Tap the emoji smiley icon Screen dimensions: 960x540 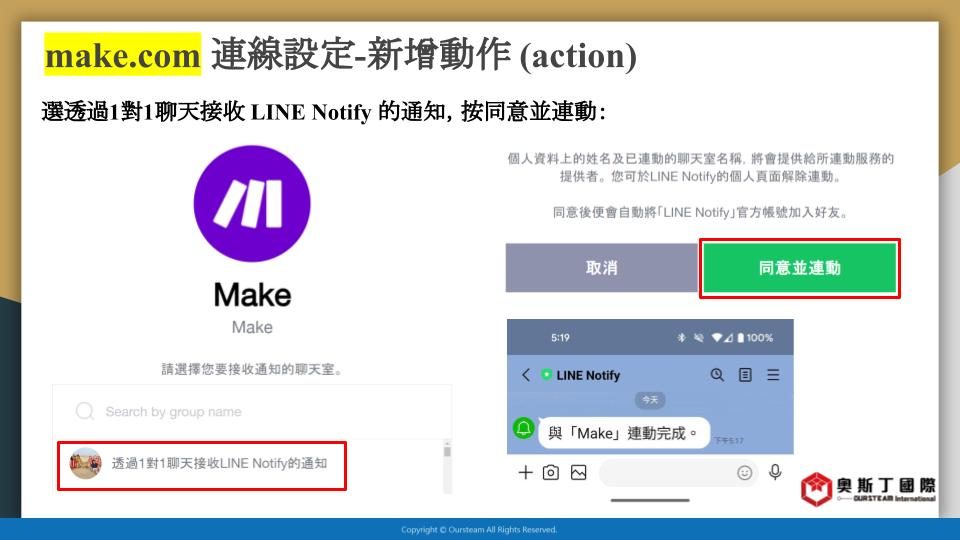click(x=744, y=473)
